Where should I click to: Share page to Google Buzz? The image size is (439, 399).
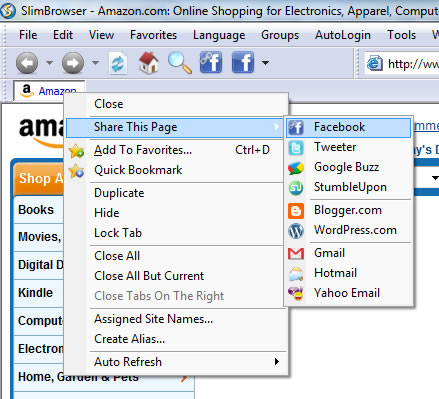(348, 167)
